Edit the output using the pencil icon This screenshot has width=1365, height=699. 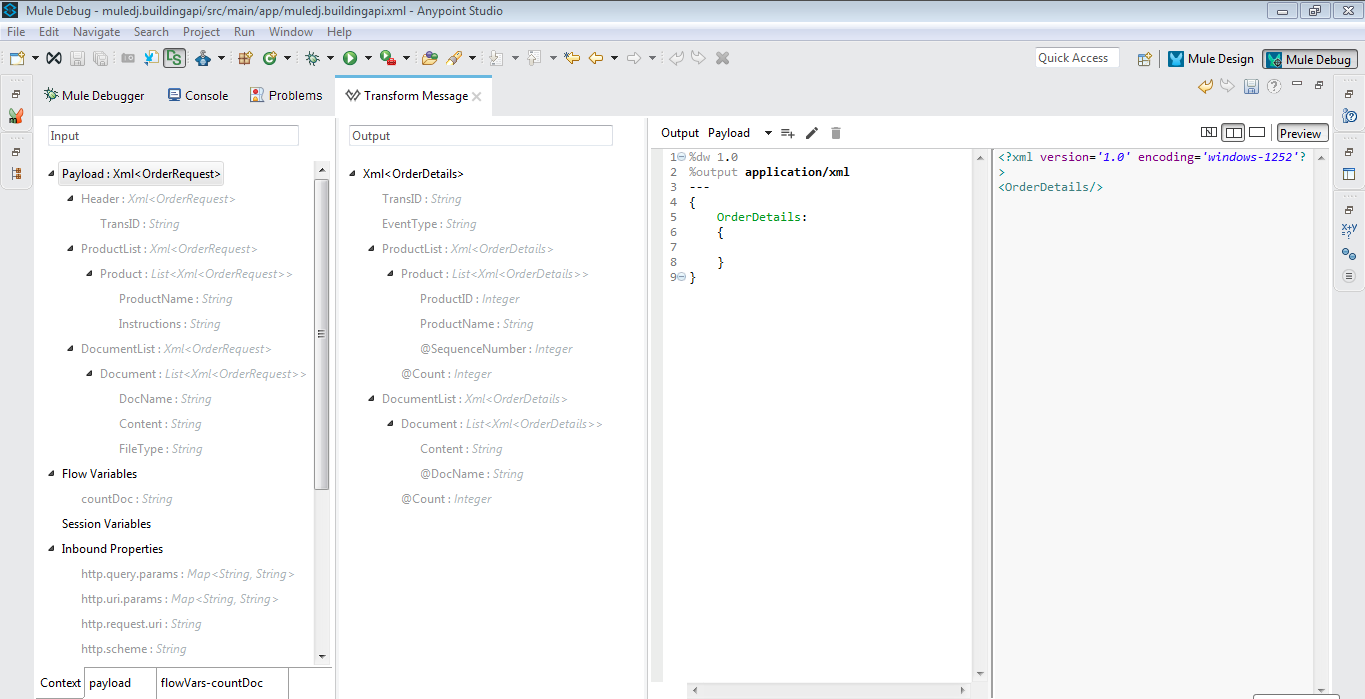pos(811,132)
